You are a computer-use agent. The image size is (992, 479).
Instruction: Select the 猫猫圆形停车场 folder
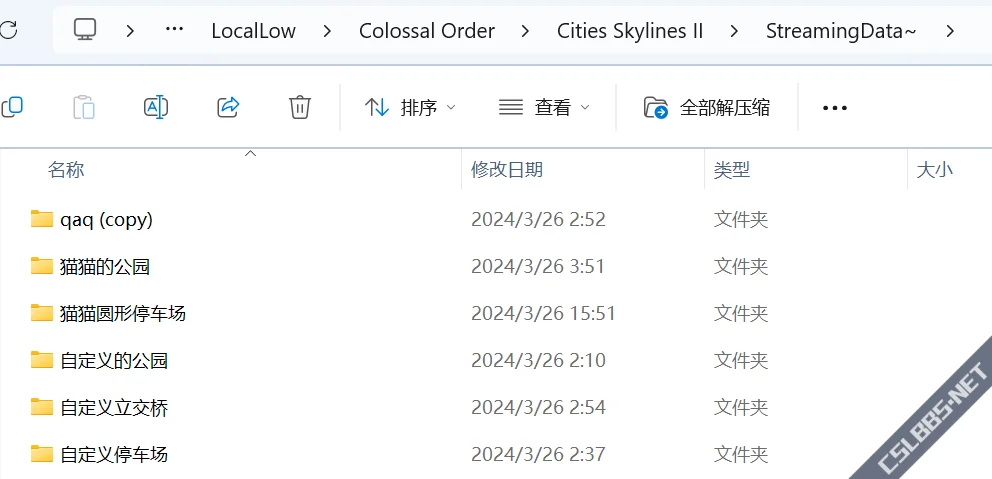point(122,313)
